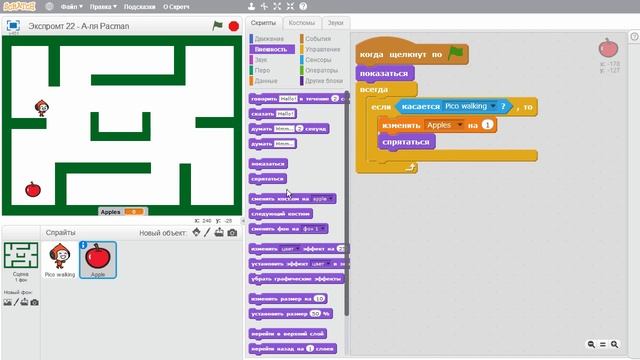Paint a new backdrop
Screen dimensions: 640x360
click(16, 302)
